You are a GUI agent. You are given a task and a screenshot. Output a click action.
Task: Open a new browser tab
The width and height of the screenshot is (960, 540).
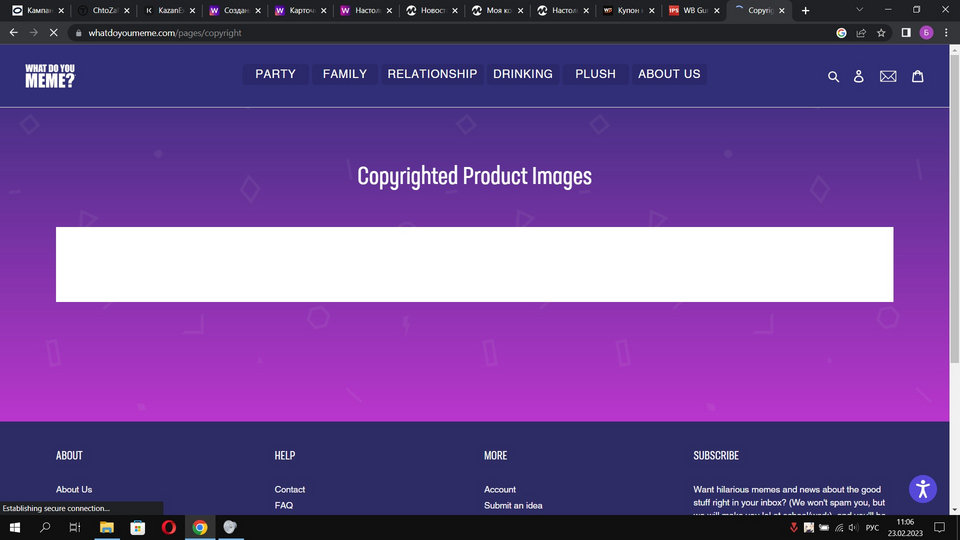pyautogui.click(x=806, y=11)
